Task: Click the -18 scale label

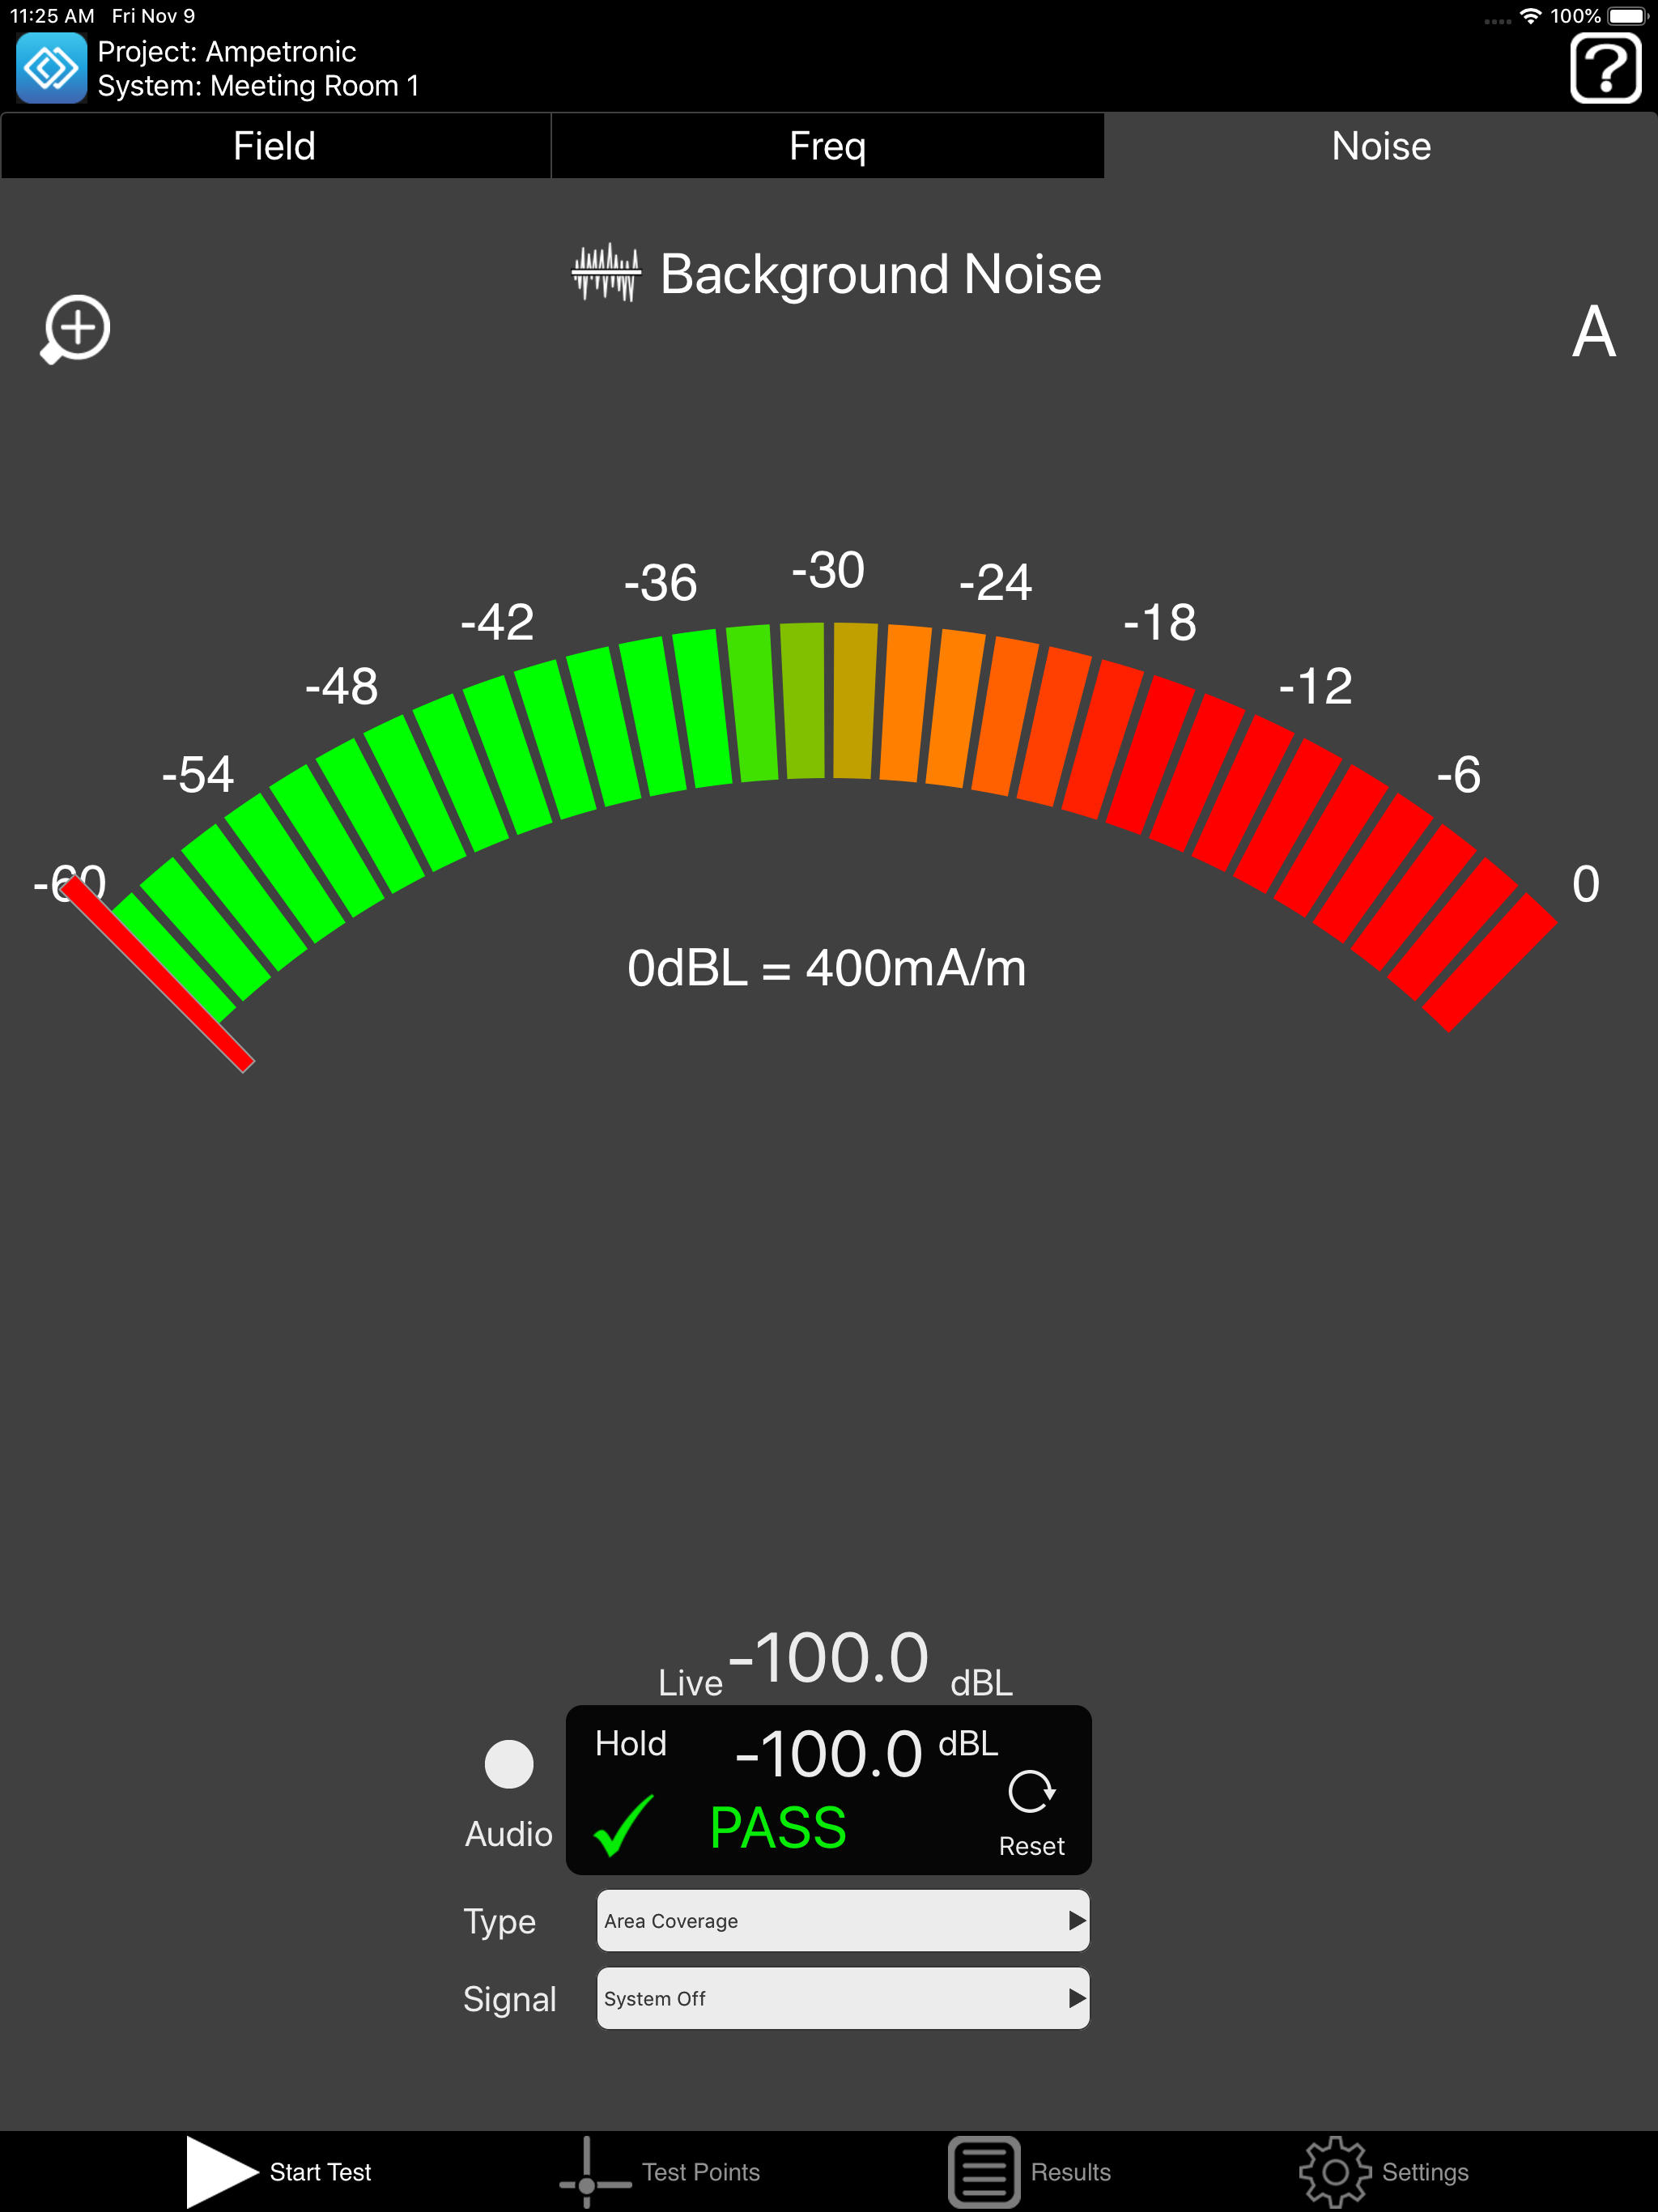Action: (1160, 622)
